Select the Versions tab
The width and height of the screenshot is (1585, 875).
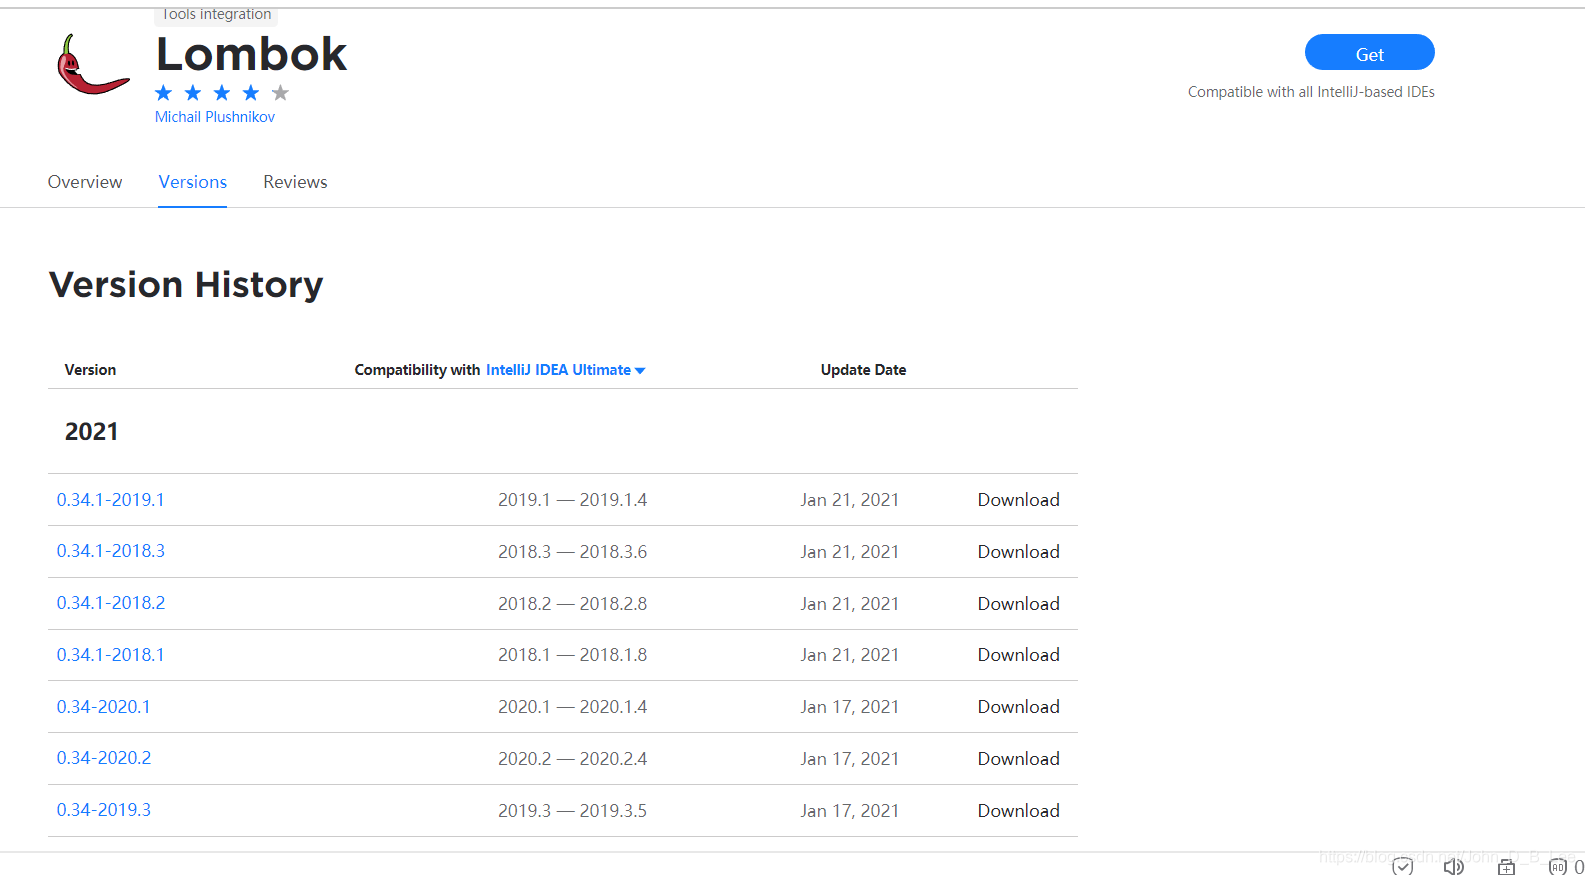click(193, 182)
